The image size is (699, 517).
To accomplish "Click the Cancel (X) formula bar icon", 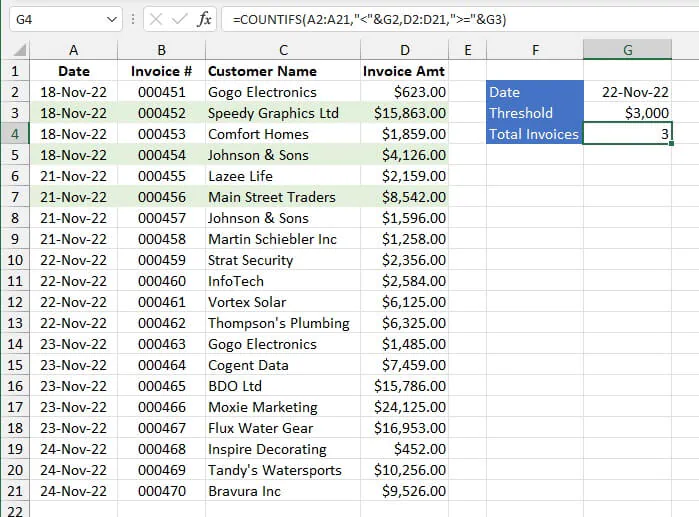I will click(x=156, y=19).
